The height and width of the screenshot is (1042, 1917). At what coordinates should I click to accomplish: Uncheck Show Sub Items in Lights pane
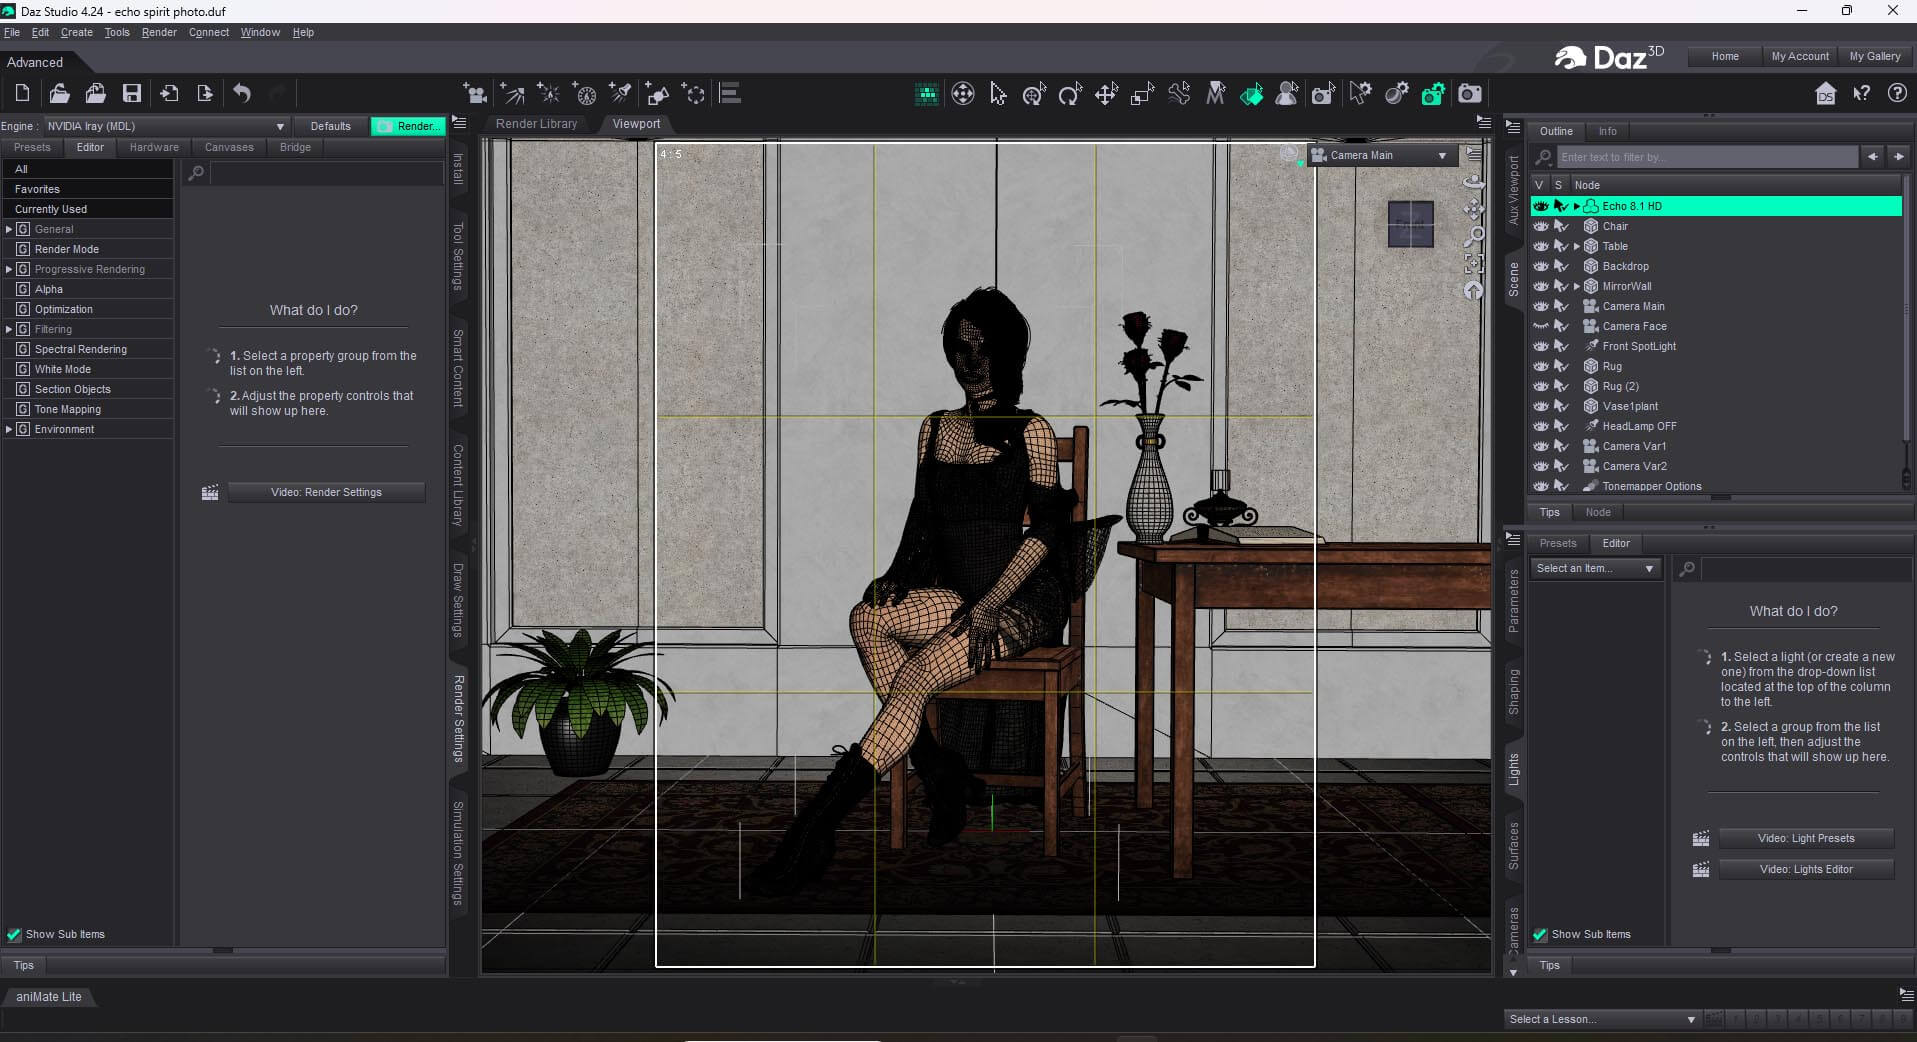[1540, 935]
